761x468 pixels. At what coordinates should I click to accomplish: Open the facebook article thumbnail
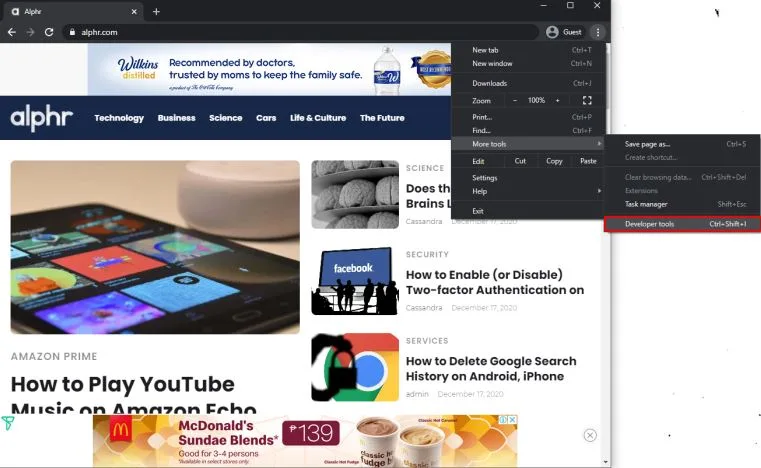pos(355,281)
